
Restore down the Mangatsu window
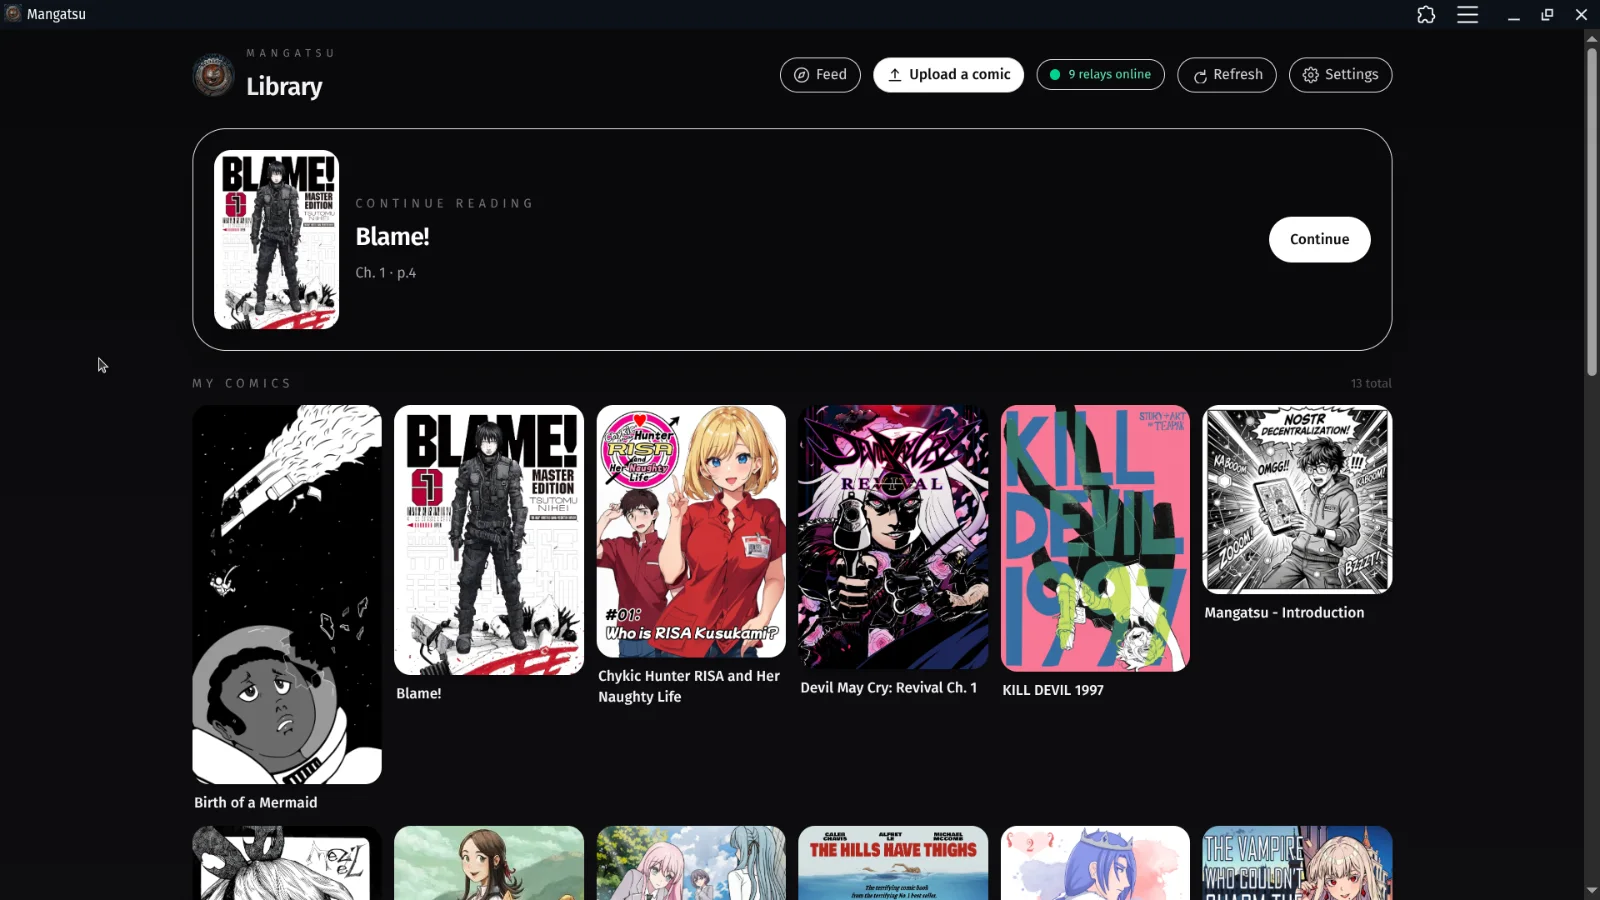point(1547,15)
